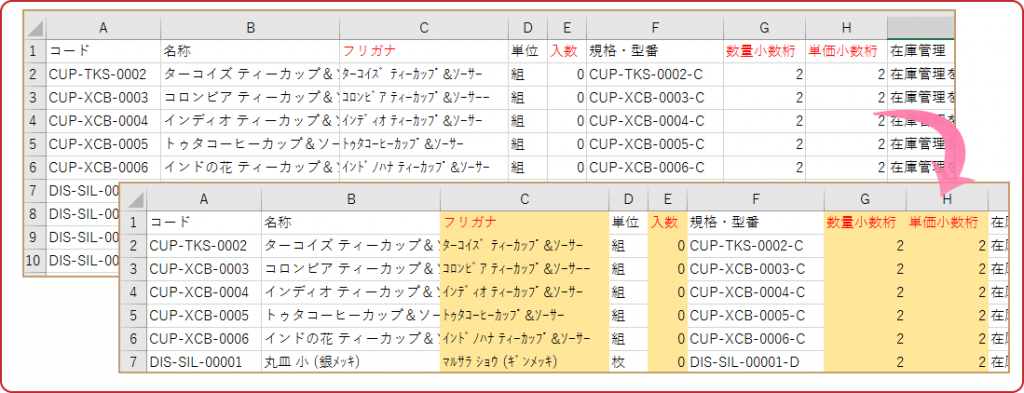Select the 名称 header cell in the lower sheet
The height and width of the screenshot is (393, 1024).
tap(351, 223)
